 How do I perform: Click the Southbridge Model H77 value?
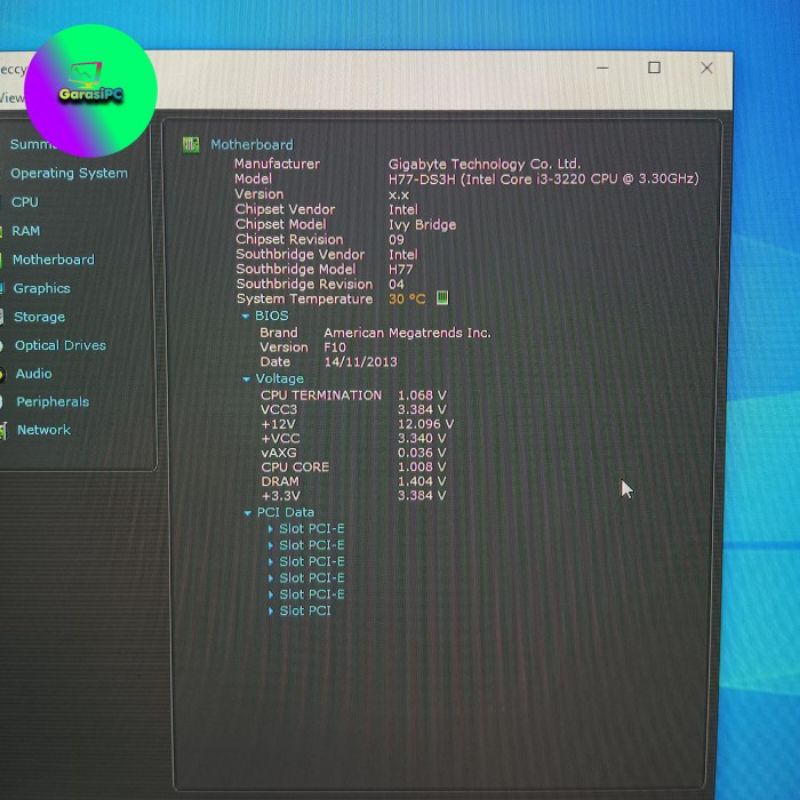click(x=401, y=269)
